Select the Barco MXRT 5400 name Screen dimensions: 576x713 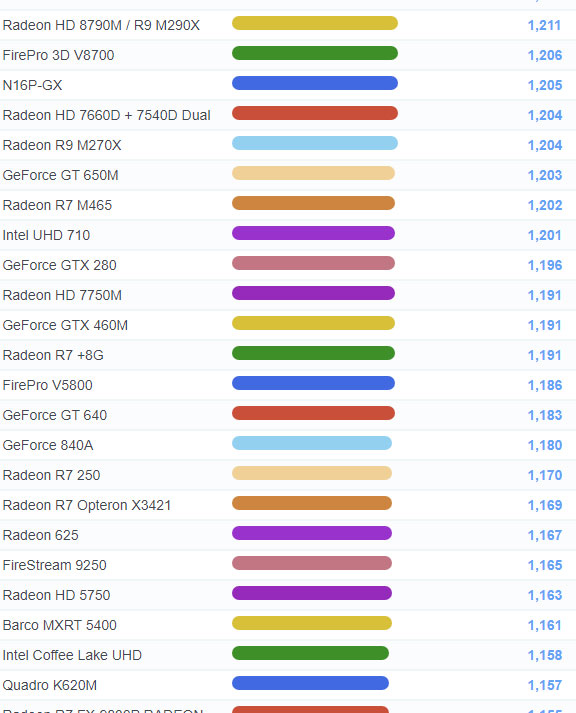click(x=60, y=625)
